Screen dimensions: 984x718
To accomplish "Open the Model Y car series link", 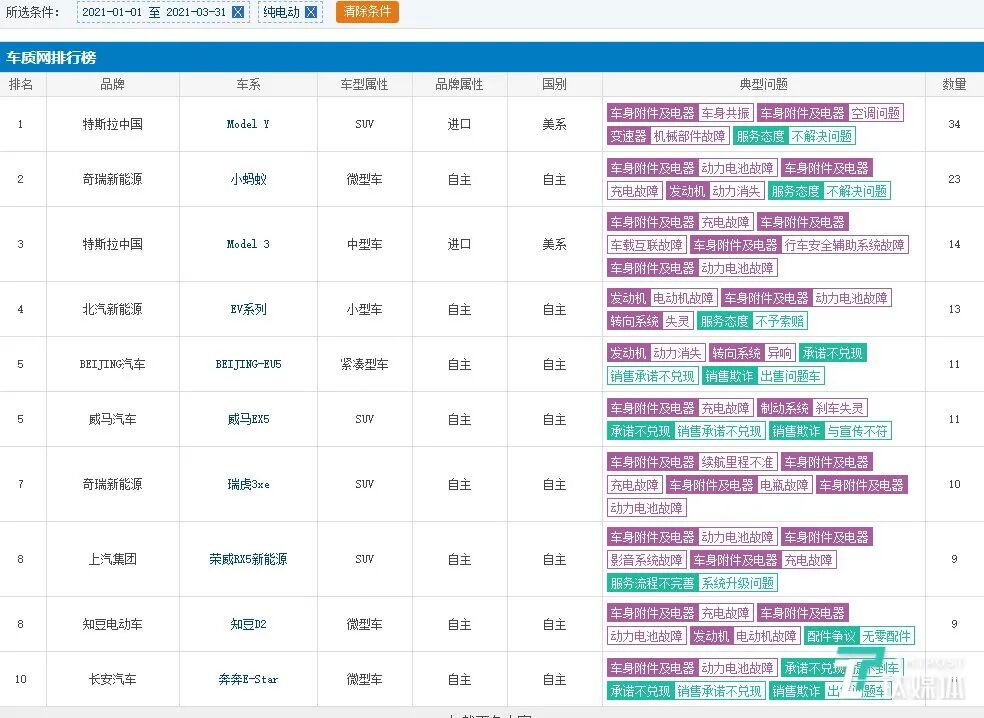I will pyautogui.click(x=248, y=124).
